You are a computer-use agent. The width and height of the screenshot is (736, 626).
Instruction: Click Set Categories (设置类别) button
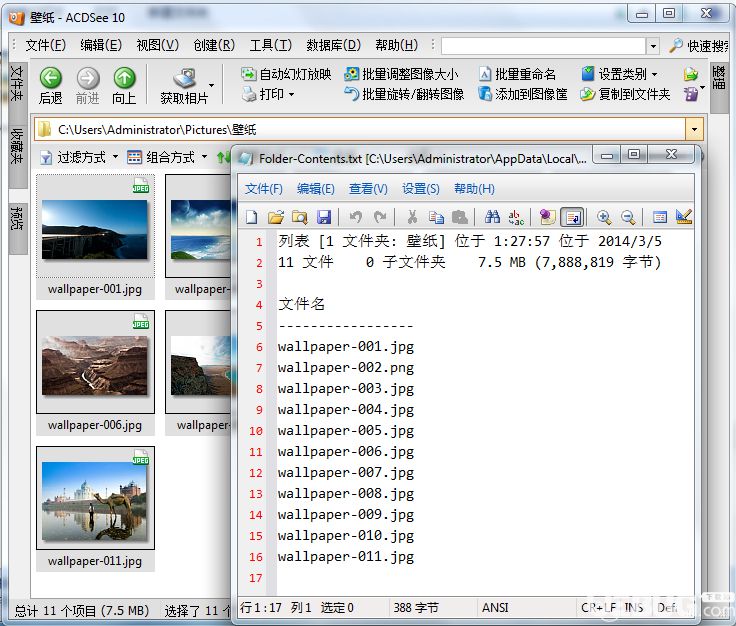614,74
